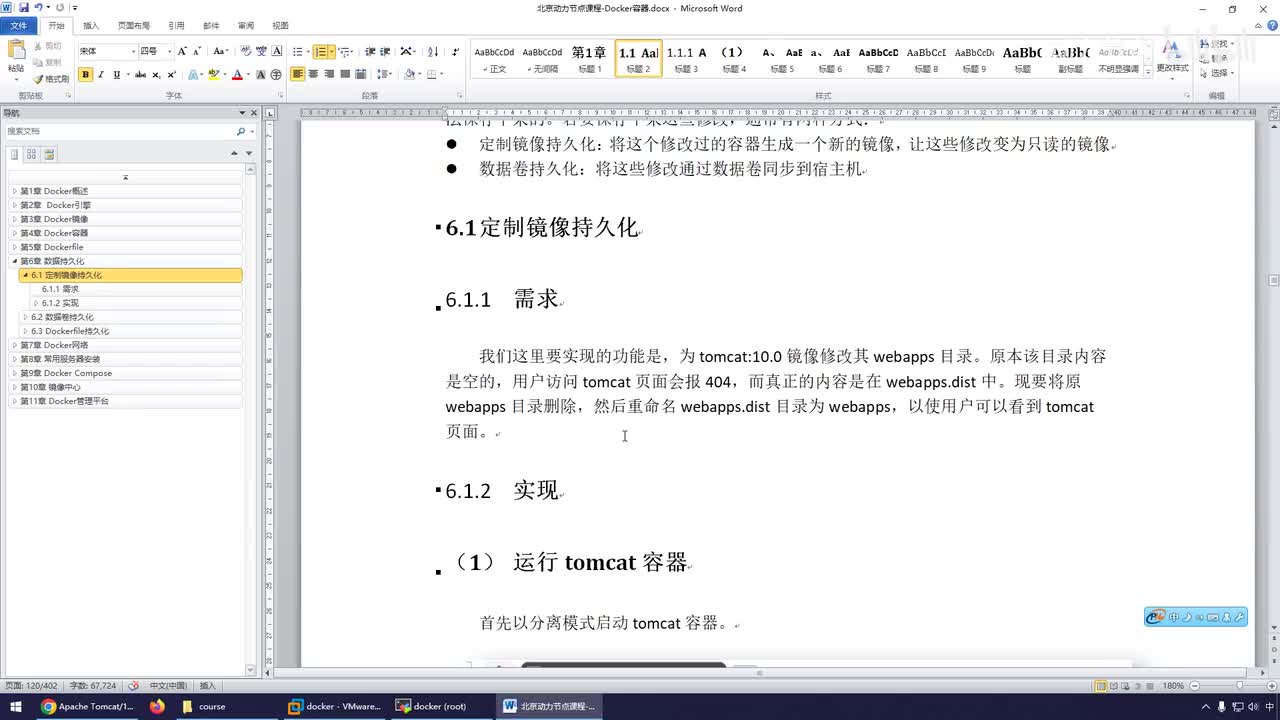Browse pages view icon in navigation pane
The height and width of the screenshot is (720, 1280).
pyautogui.click(x=32, y=154)
